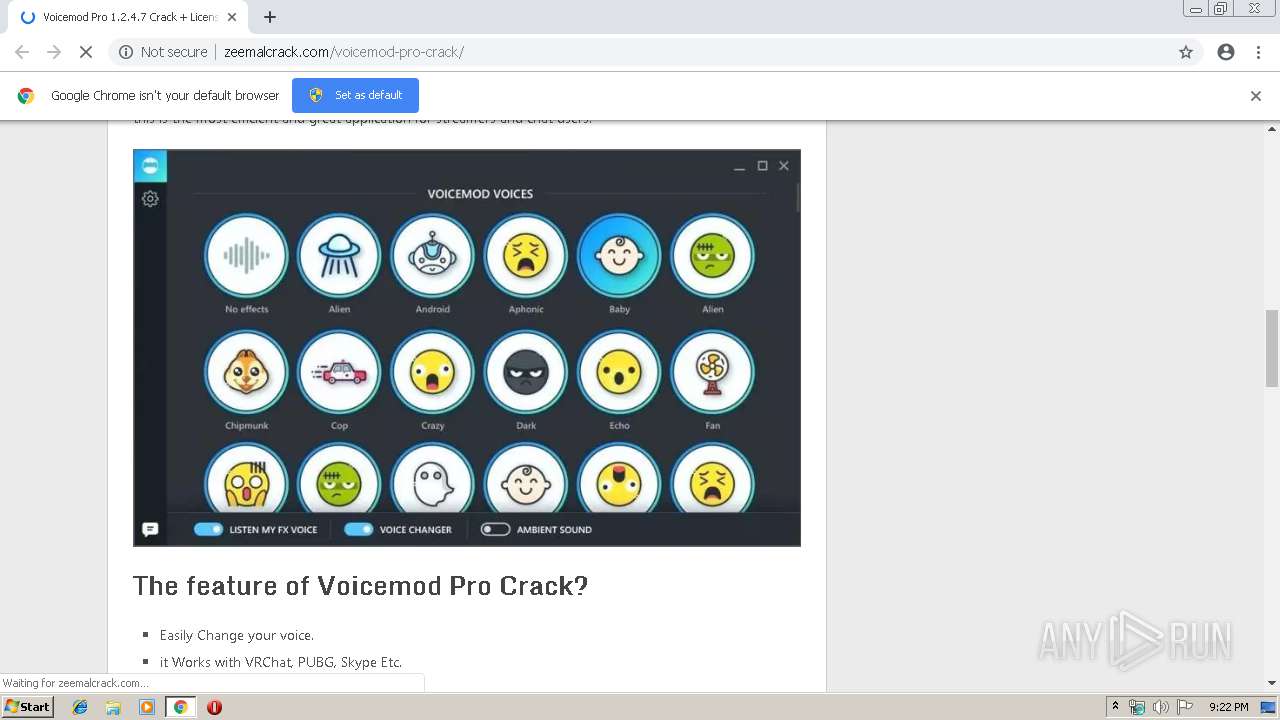Select the green zombie Alien voice
This screenshot has width=1280, height=720.
712,256
